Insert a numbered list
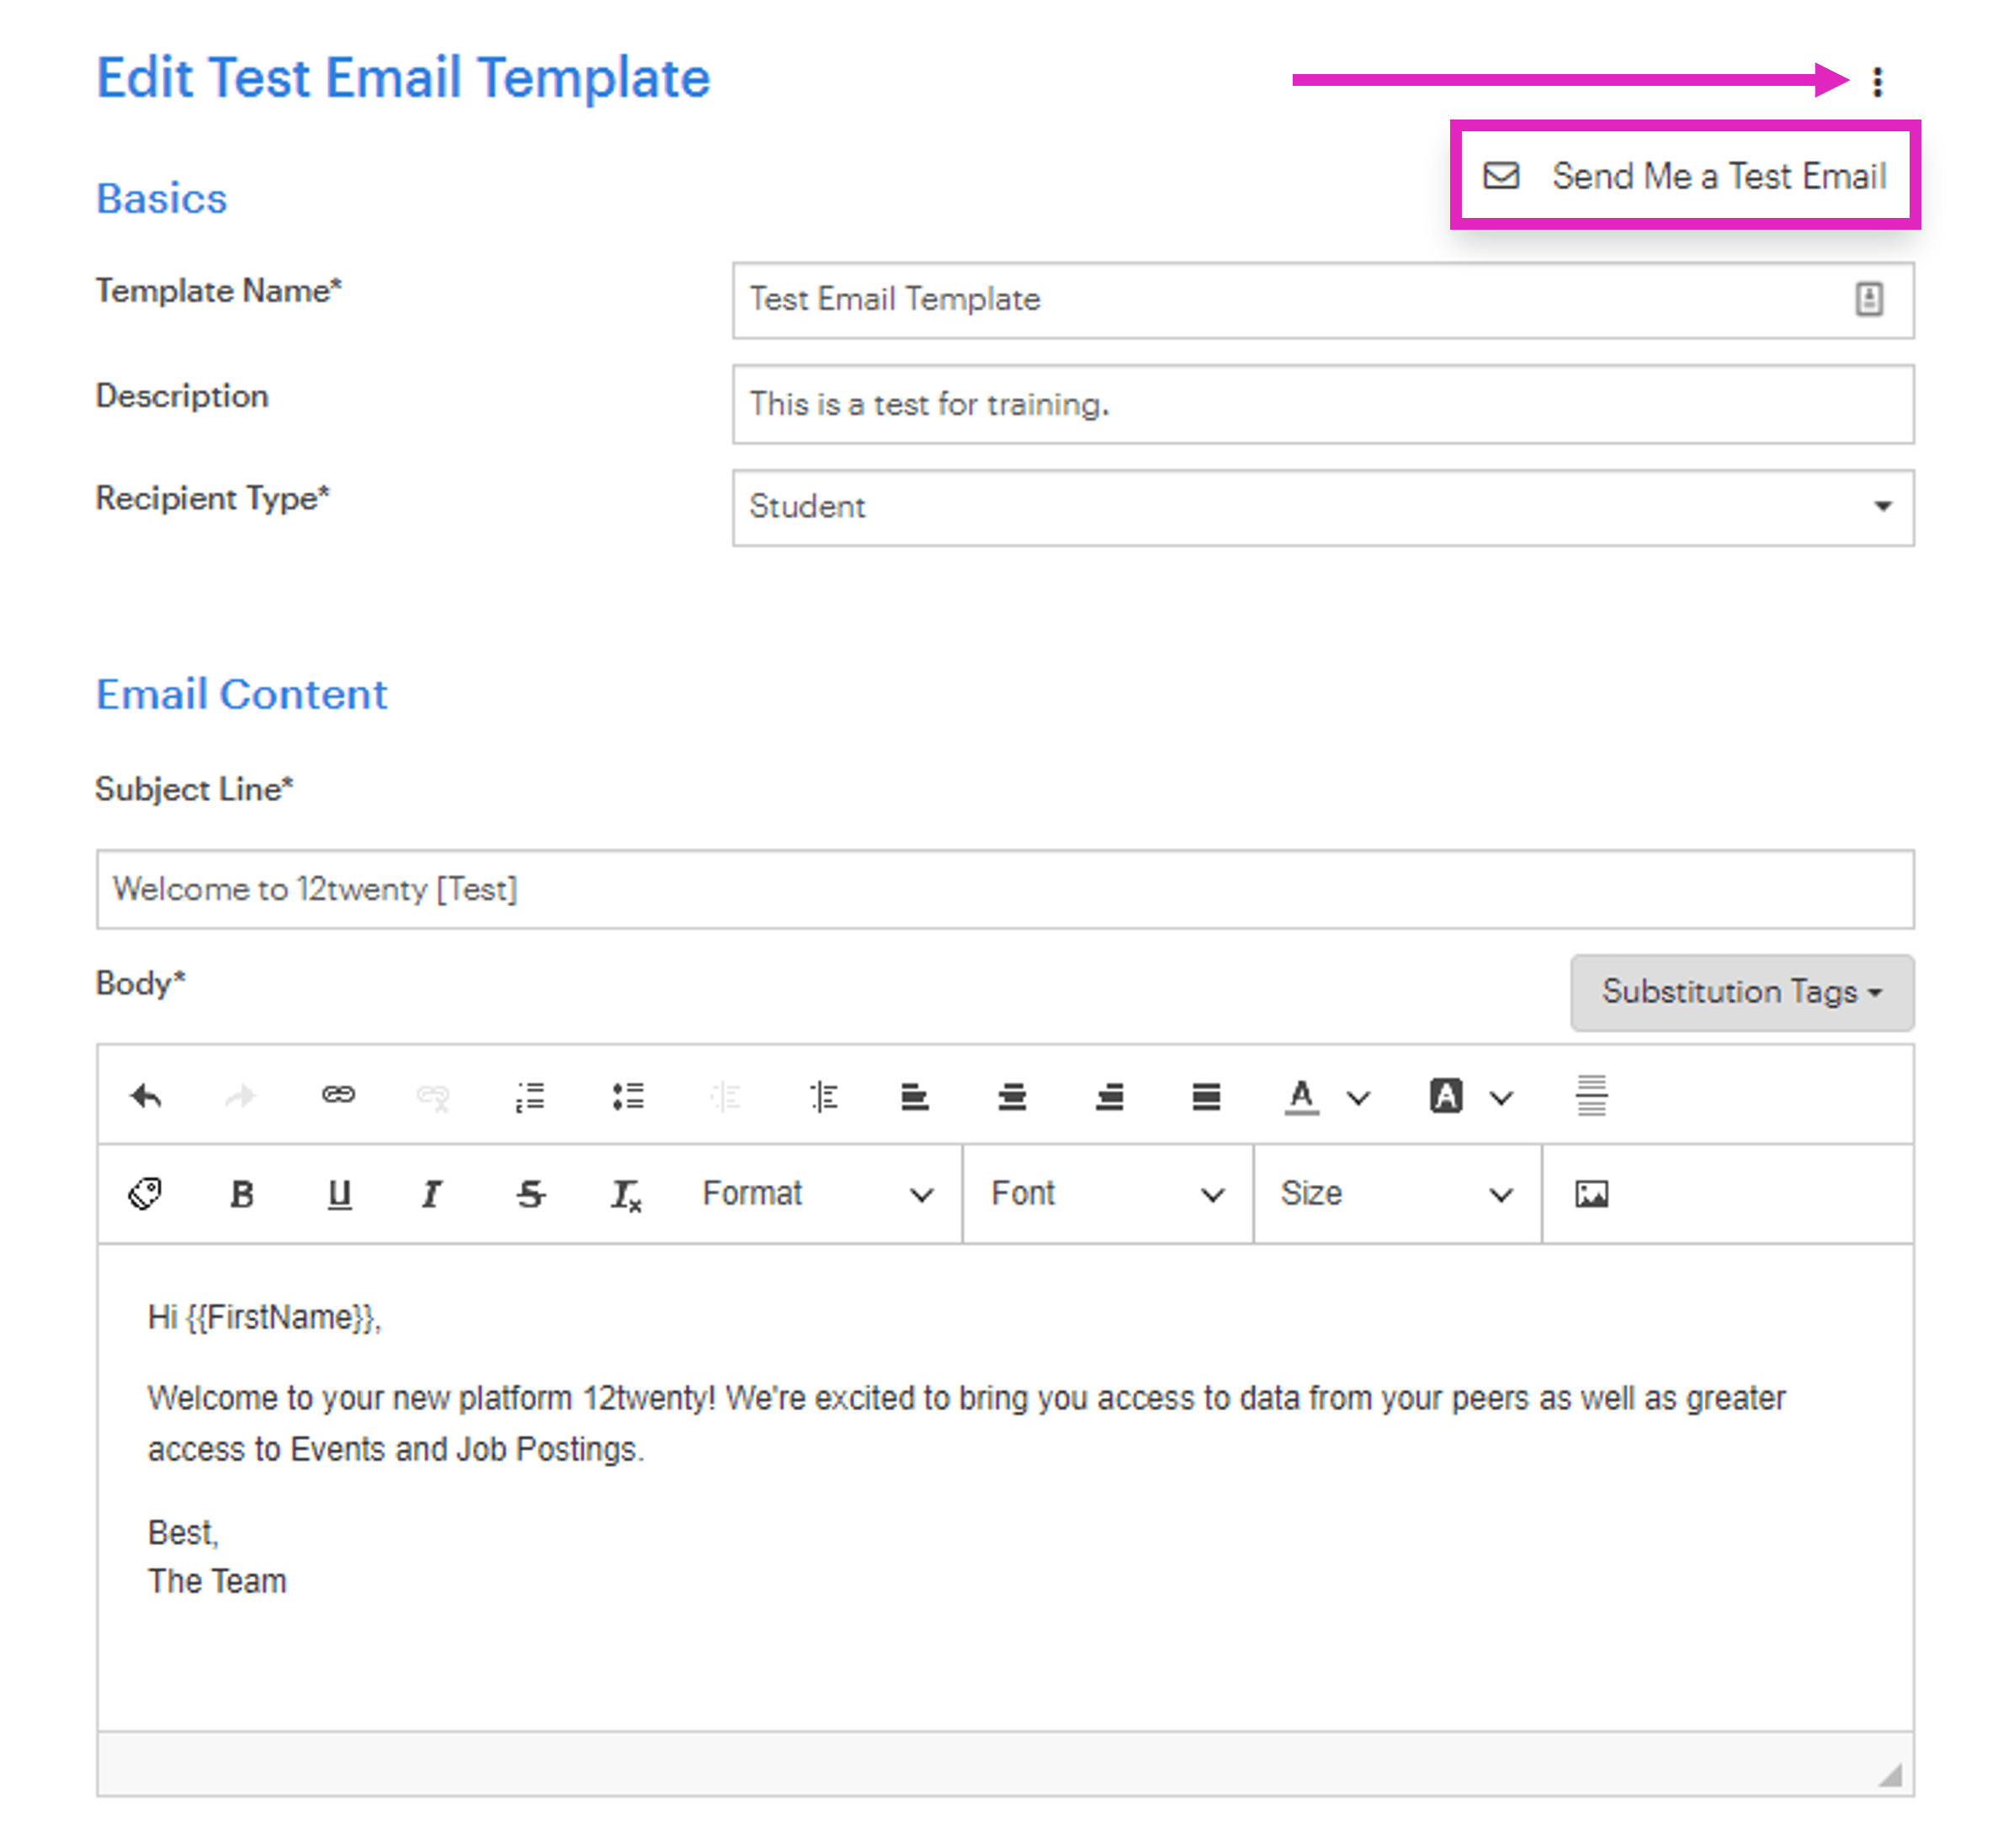This screenshot has height=1848, width=2014. tap(530, 1097)
